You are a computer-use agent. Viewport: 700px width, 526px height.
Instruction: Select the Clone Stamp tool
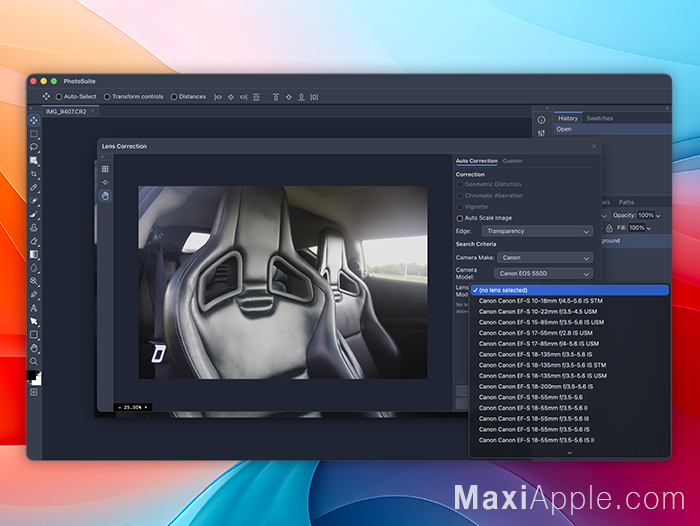[34, 228]
